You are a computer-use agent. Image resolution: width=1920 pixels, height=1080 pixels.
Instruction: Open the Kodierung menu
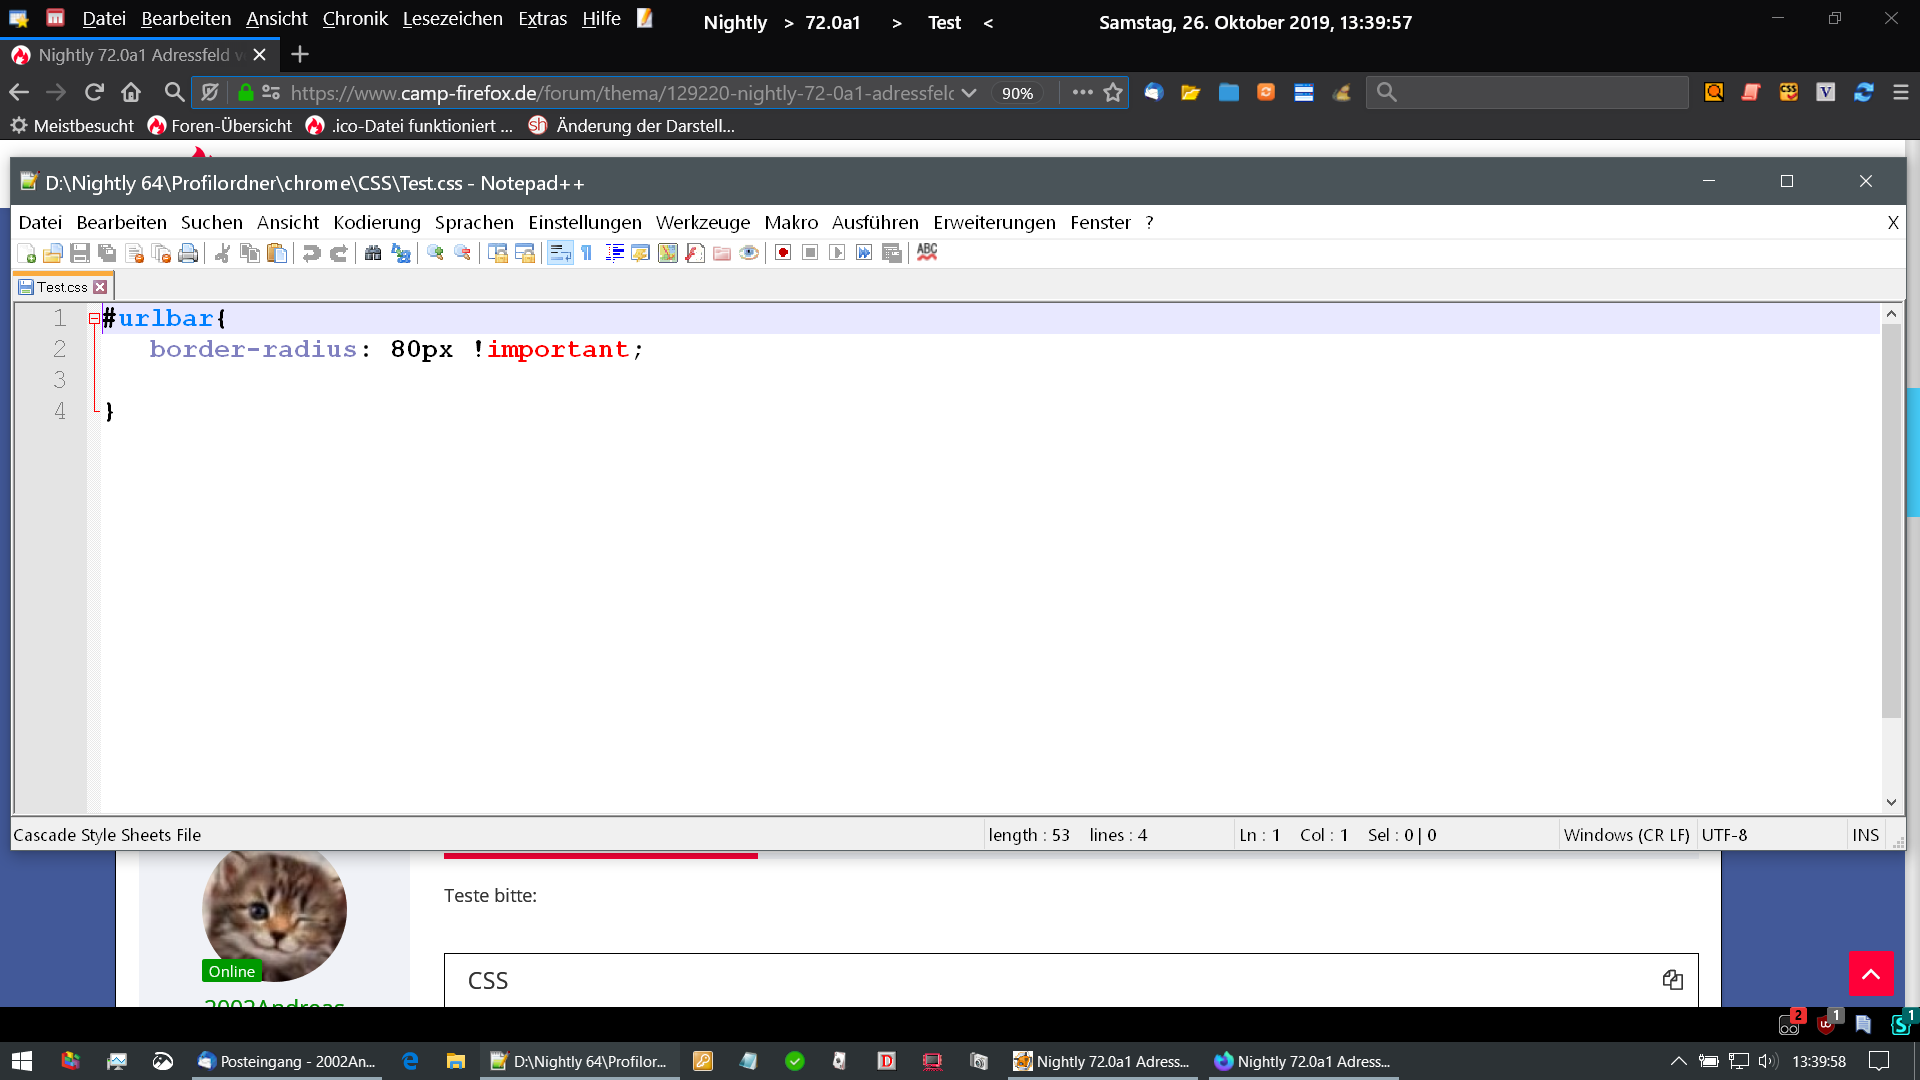(x=376, y=223)
